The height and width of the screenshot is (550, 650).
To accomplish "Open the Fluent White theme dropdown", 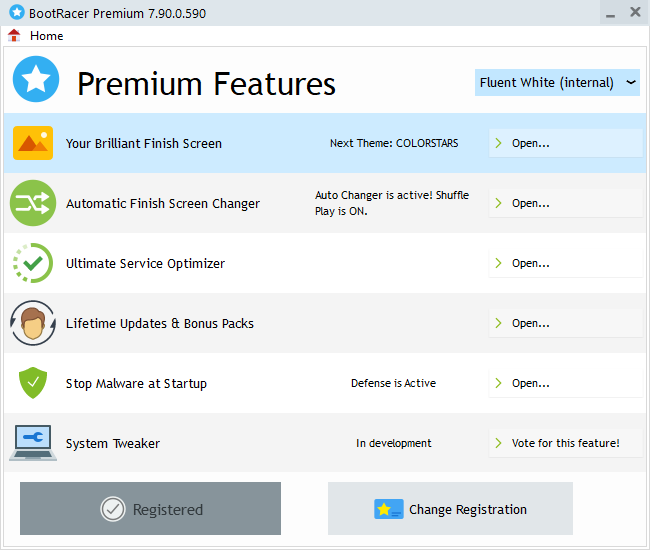I will tap(557, 82).
